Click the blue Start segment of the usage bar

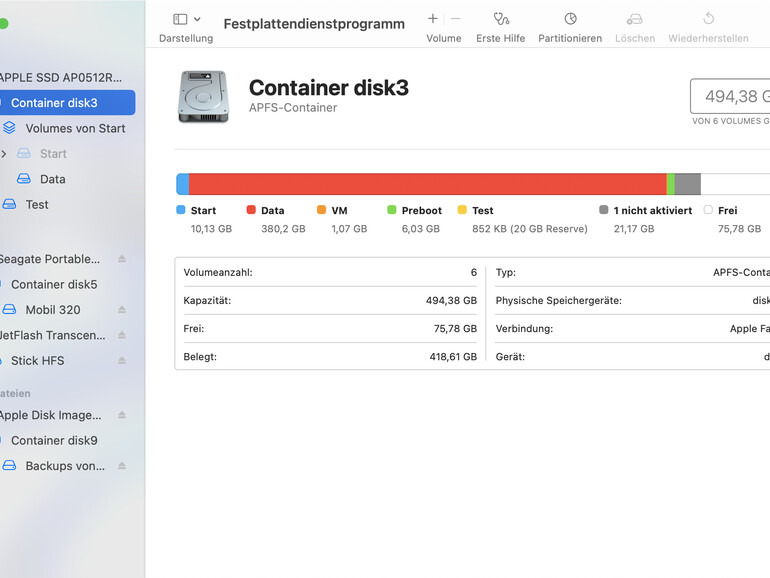(x=183, y=184)
